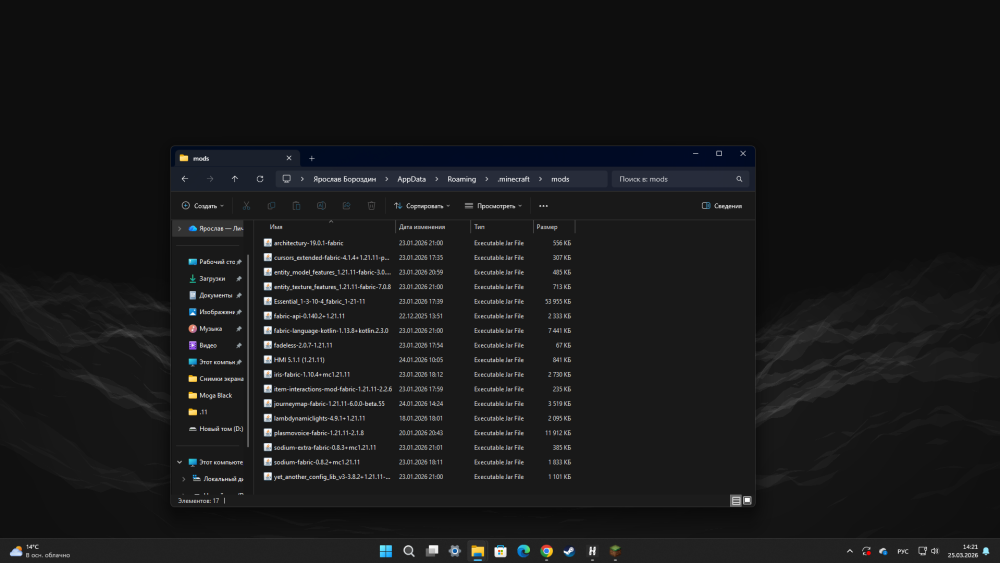
Task: Select the mods tab
Action: click(237, 158)
